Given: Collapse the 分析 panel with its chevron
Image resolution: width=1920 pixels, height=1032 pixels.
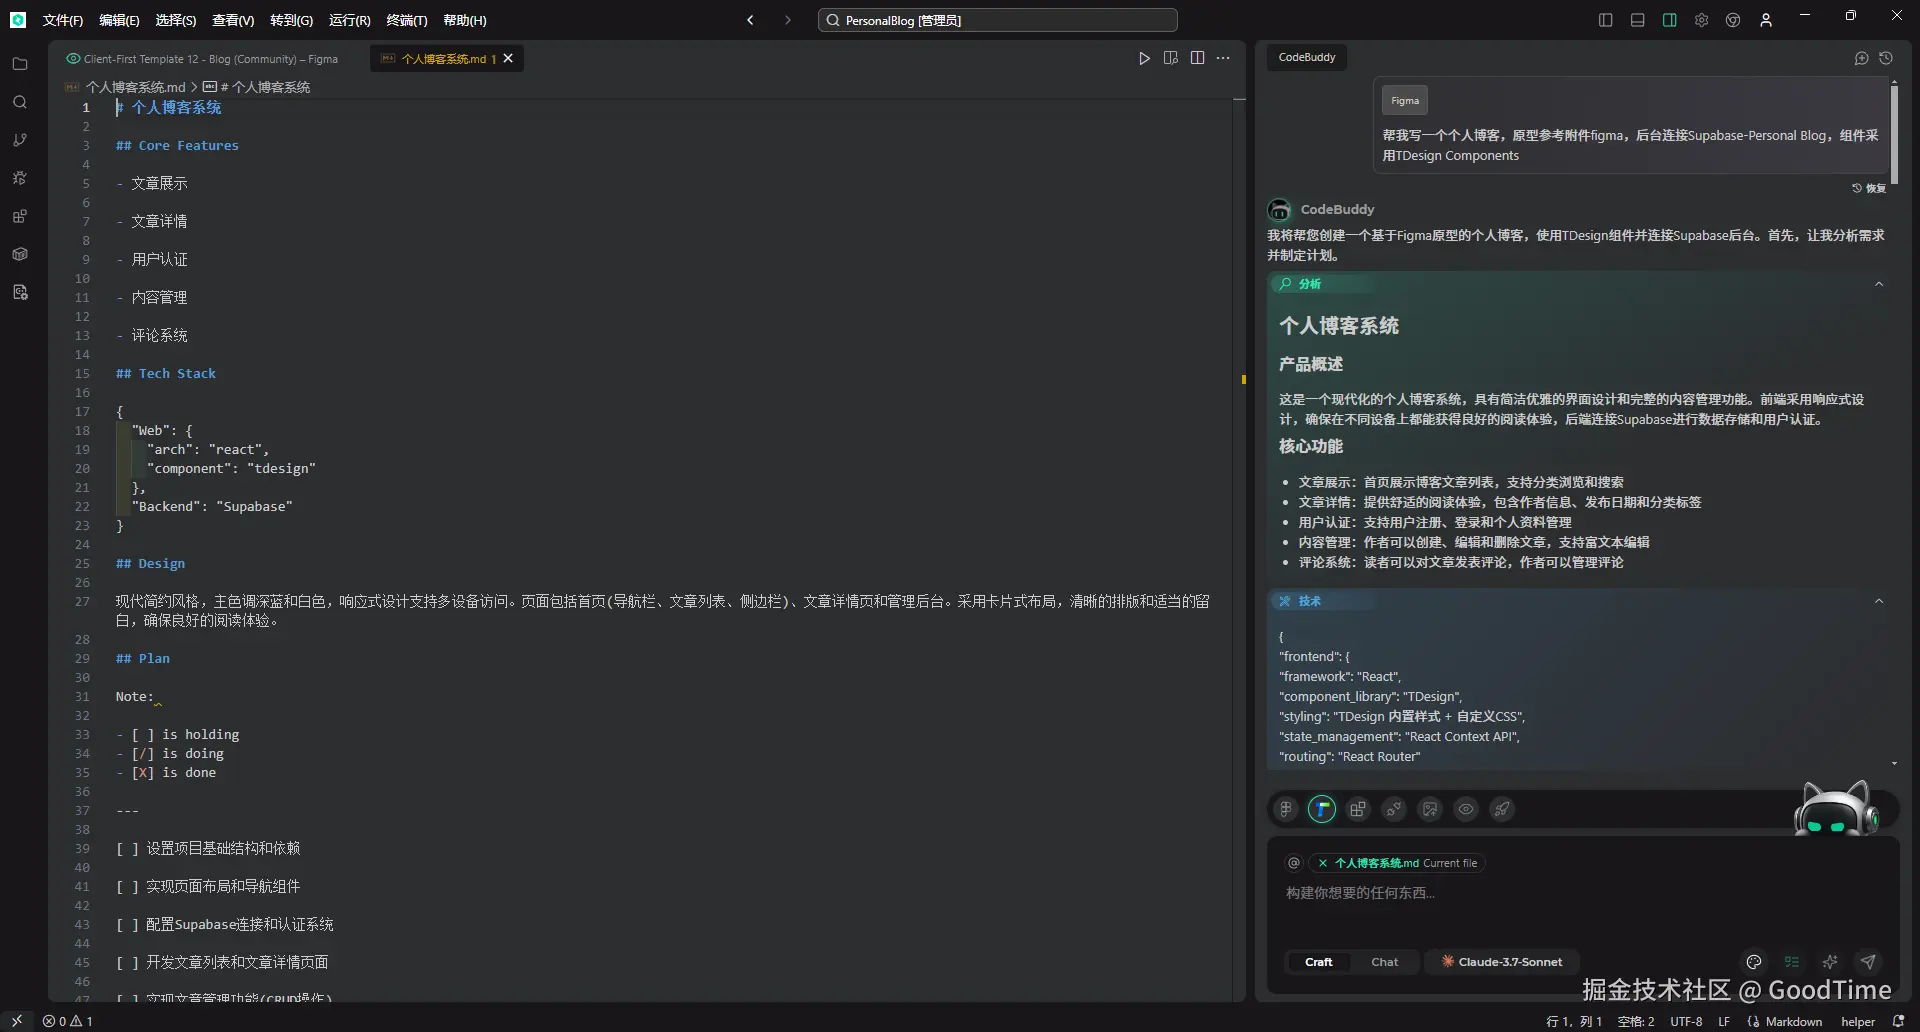Looking at the screenshot, I should click(x=1879, y=284).
